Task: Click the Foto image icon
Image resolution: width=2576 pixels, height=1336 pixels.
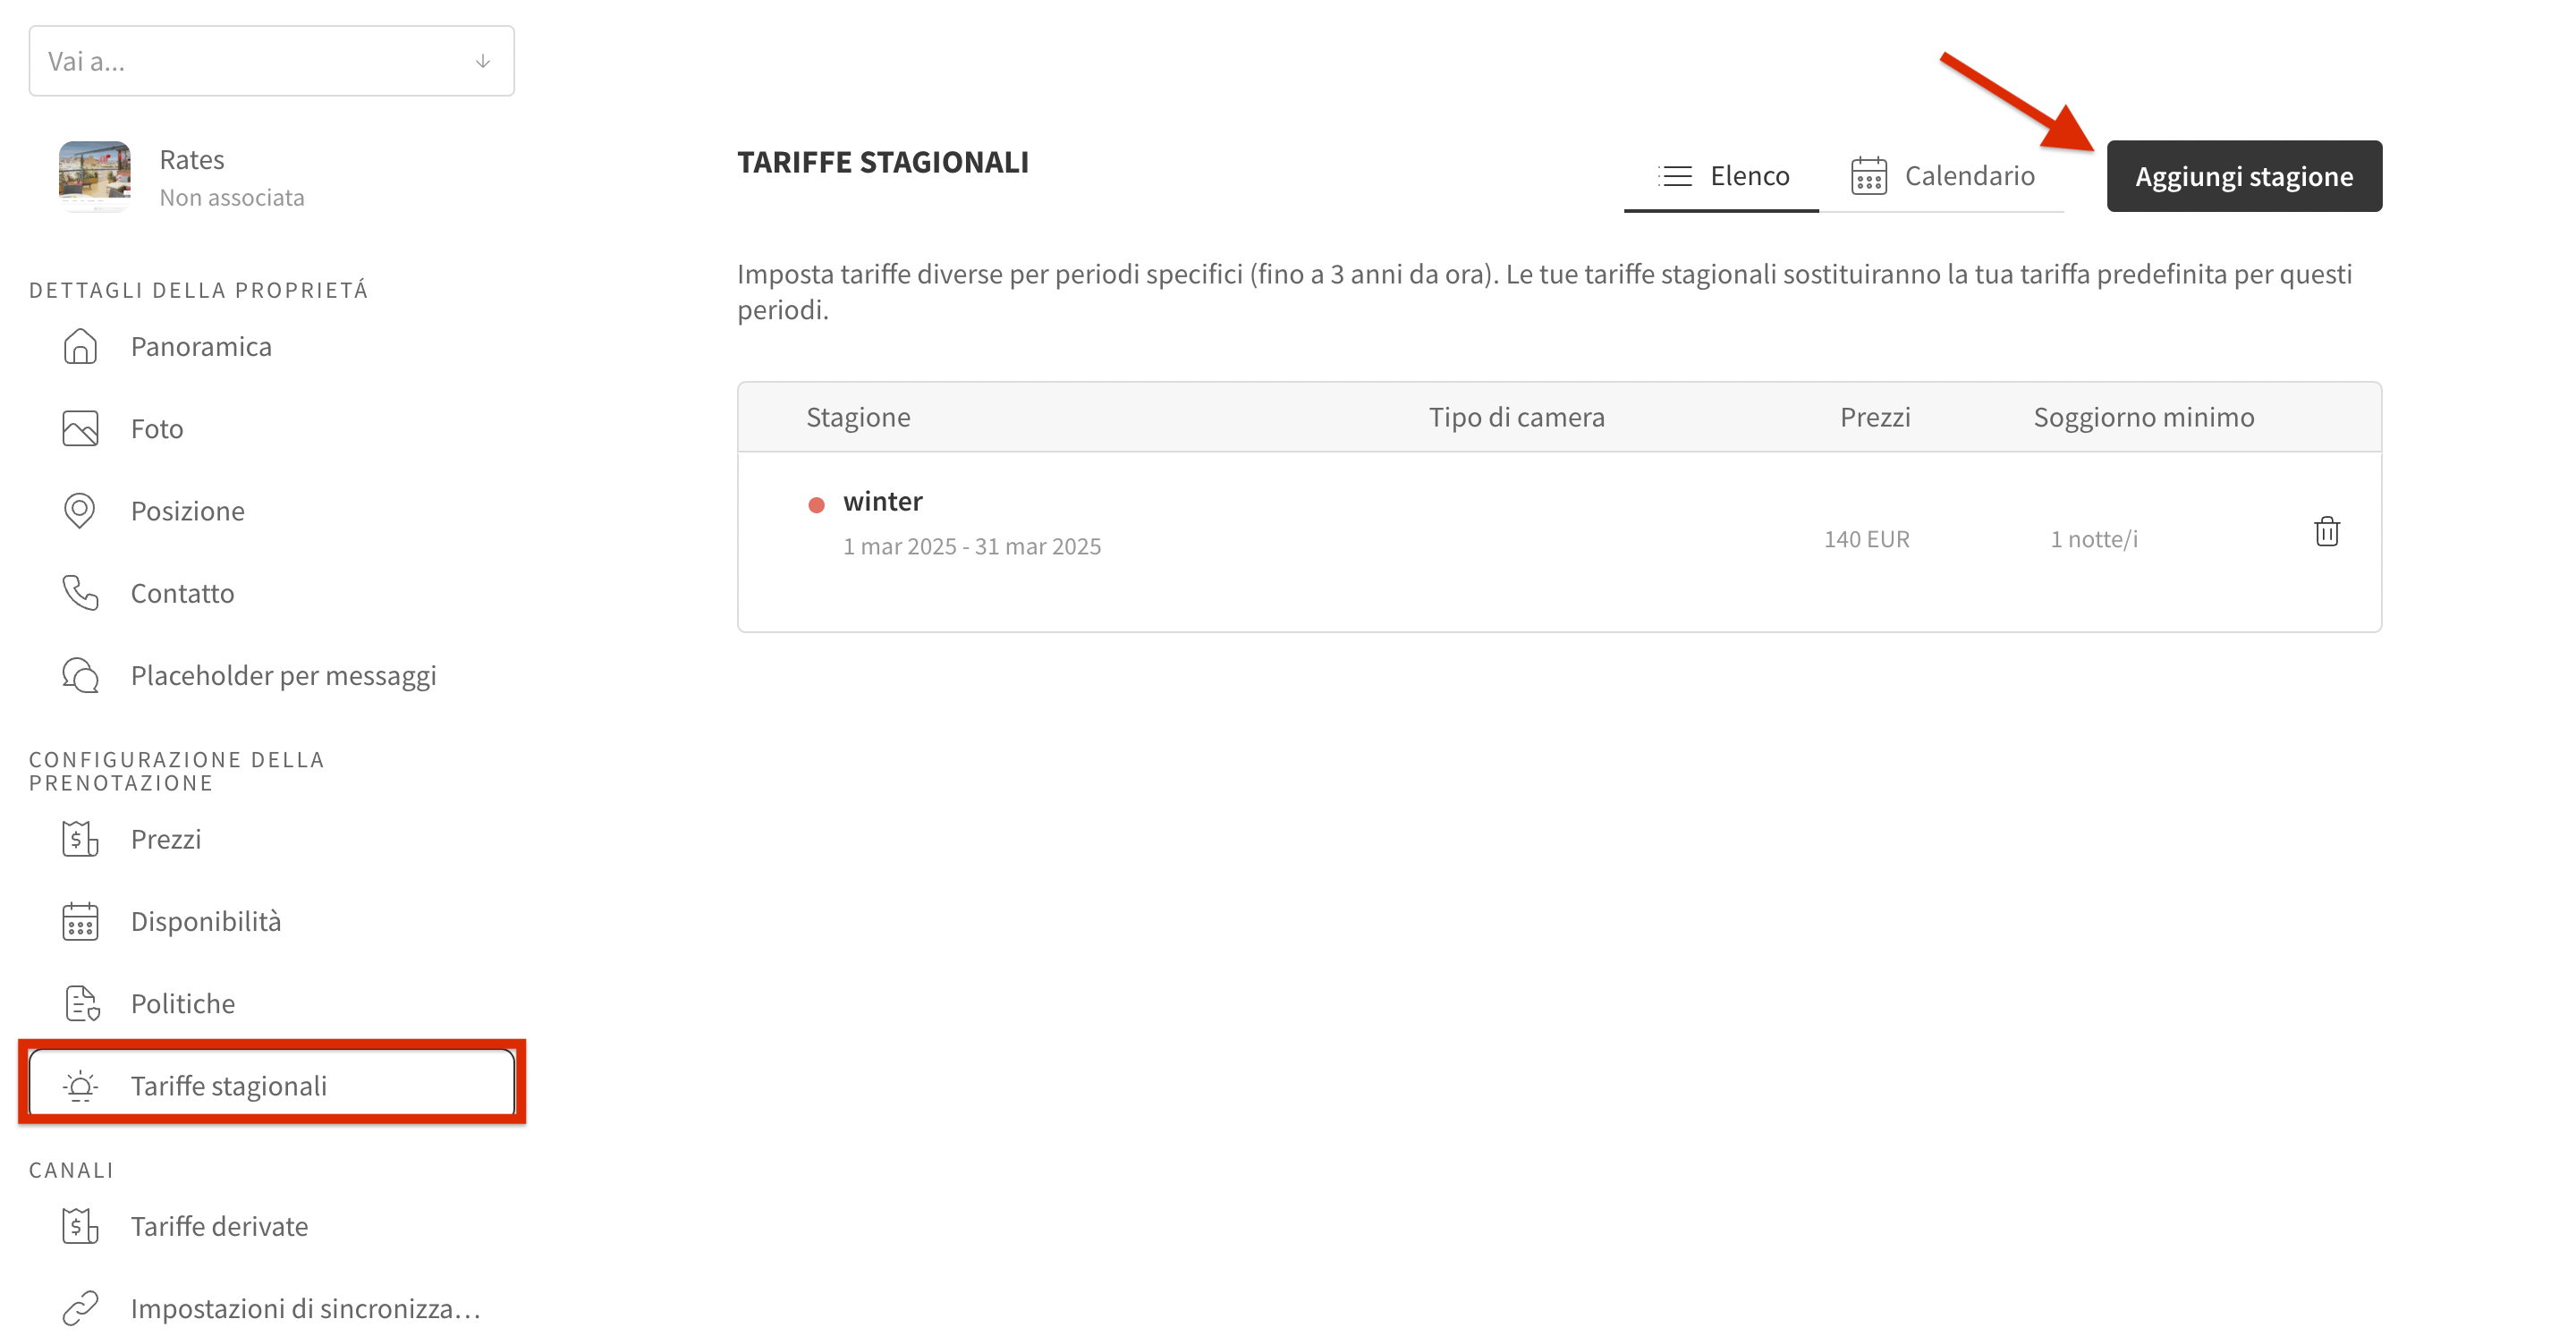Action: 80,428
